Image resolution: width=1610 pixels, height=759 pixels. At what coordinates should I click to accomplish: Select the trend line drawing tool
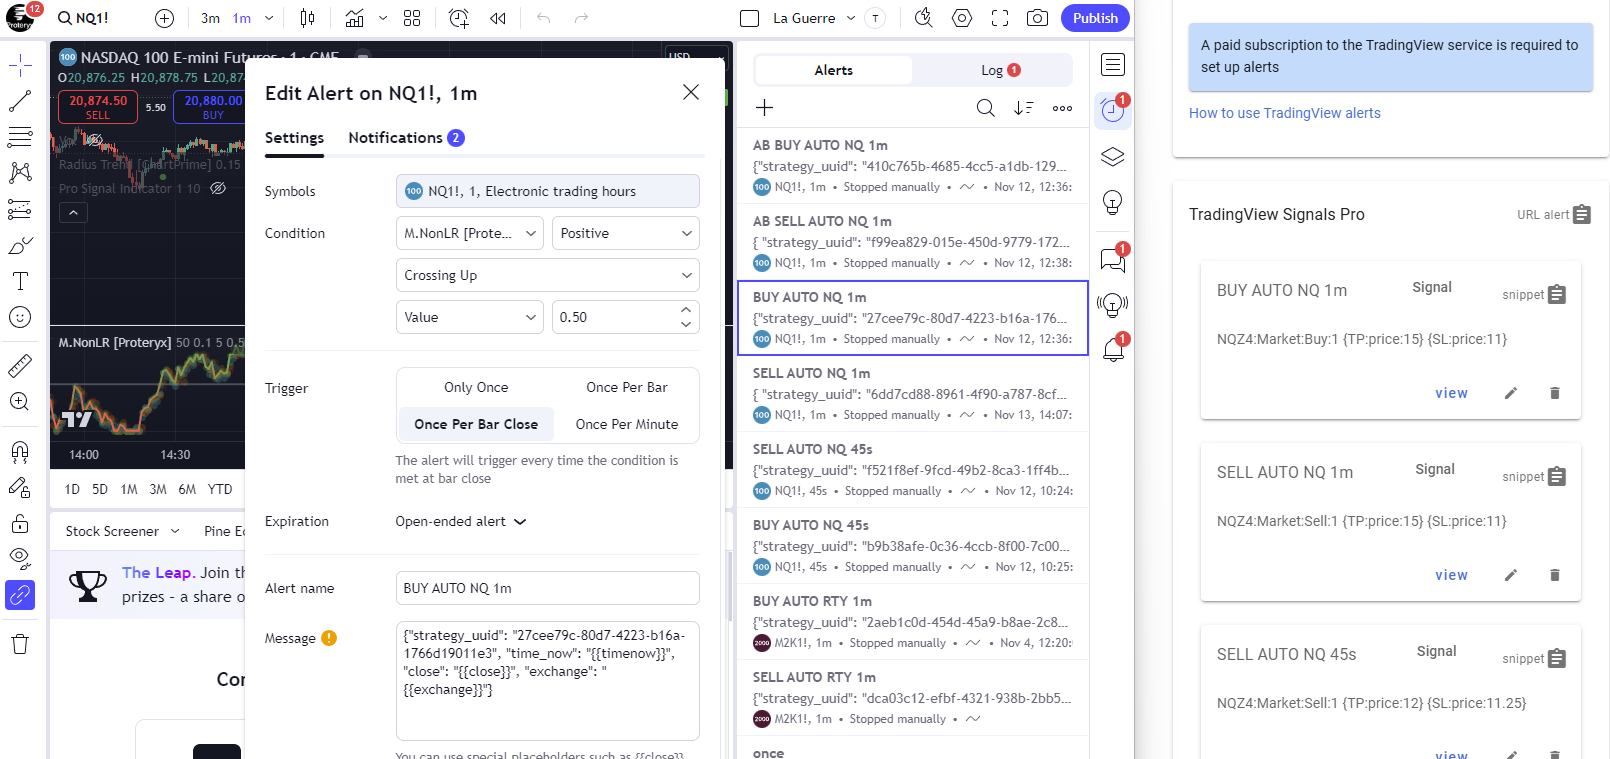pos(20,101)
